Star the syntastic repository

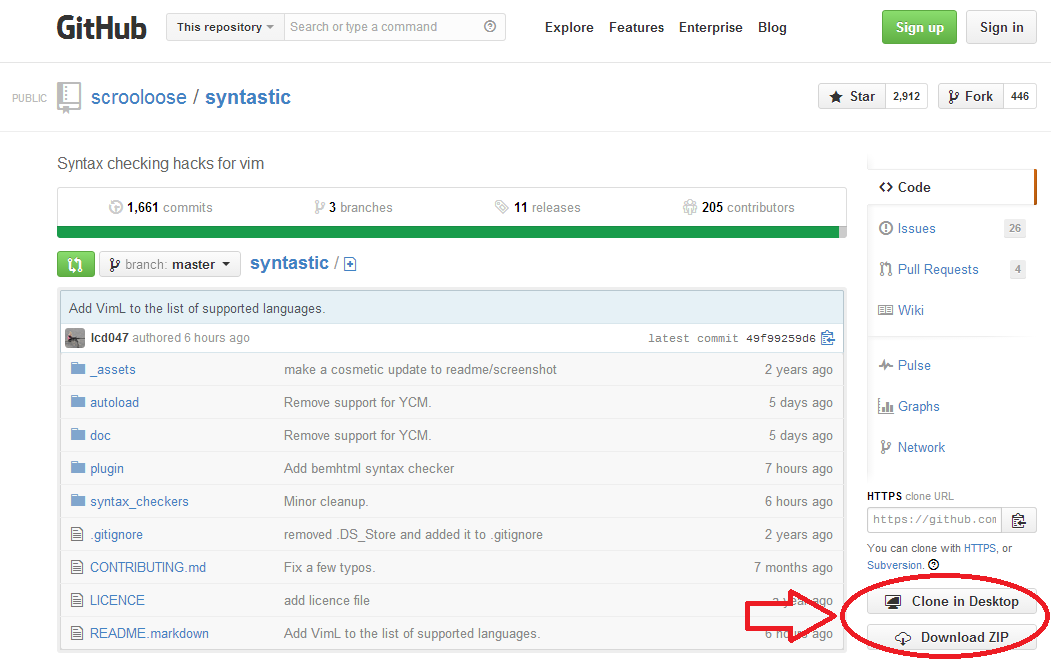tap(851, 96)
